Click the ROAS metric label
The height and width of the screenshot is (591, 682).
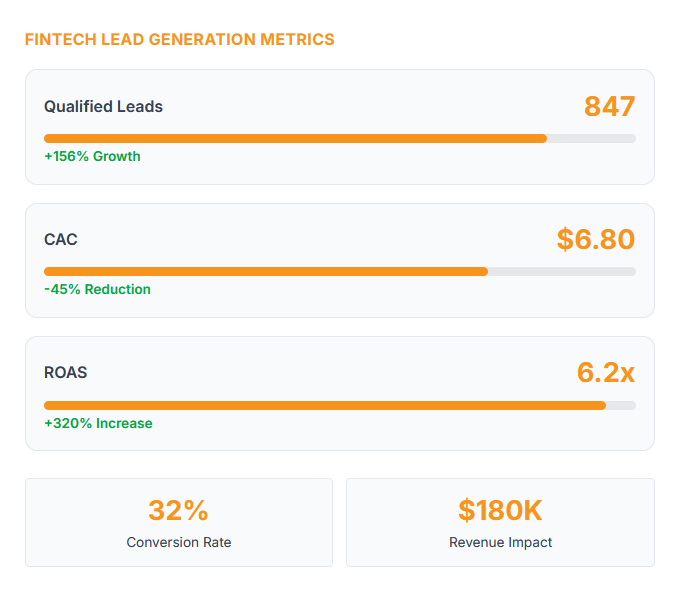[x=65, y=372]
